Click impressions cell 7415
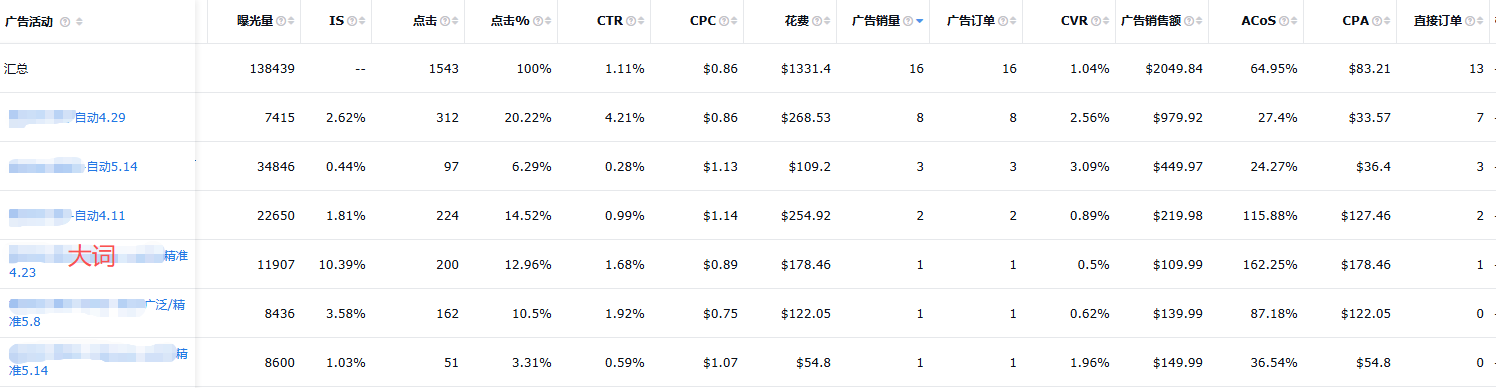 click(x=279, y=117)
